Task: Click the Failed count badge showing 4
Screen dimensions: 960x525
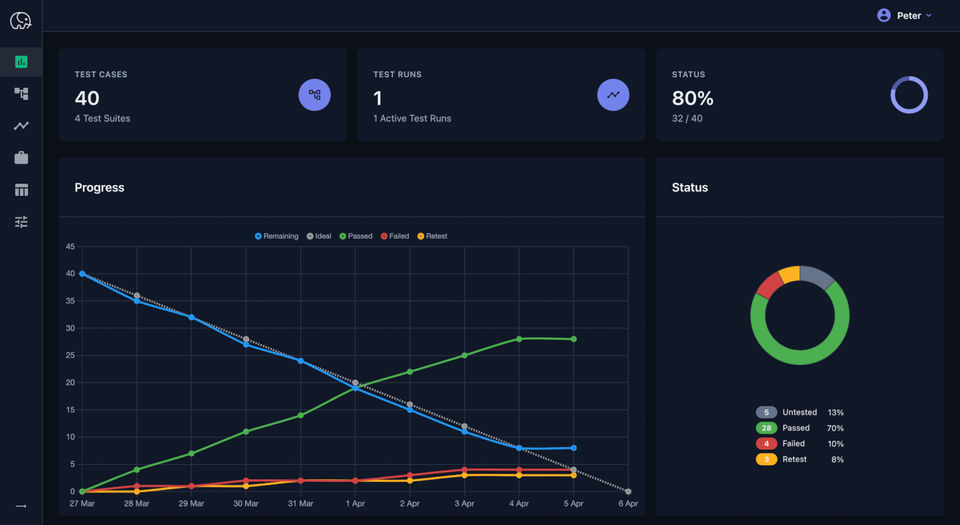Action: click(766, 444)
